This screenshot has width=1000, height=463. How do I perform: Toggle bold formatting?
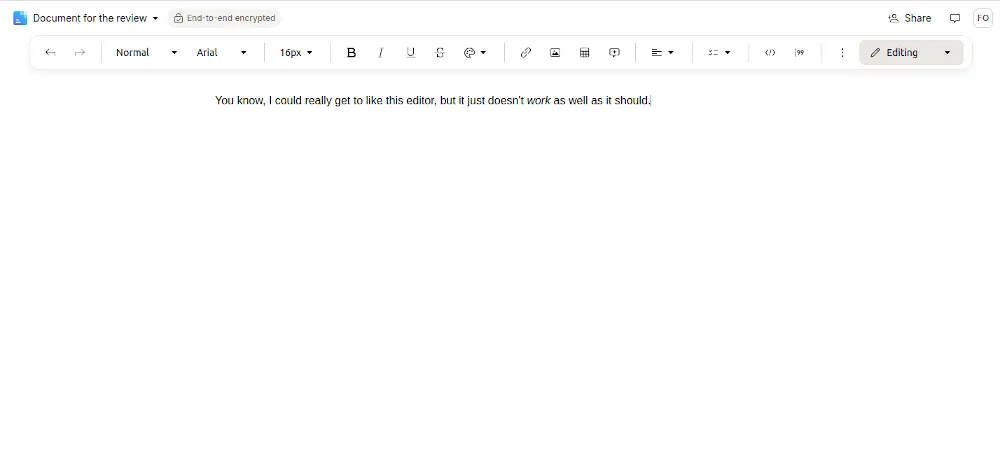(x=351, y=53)
